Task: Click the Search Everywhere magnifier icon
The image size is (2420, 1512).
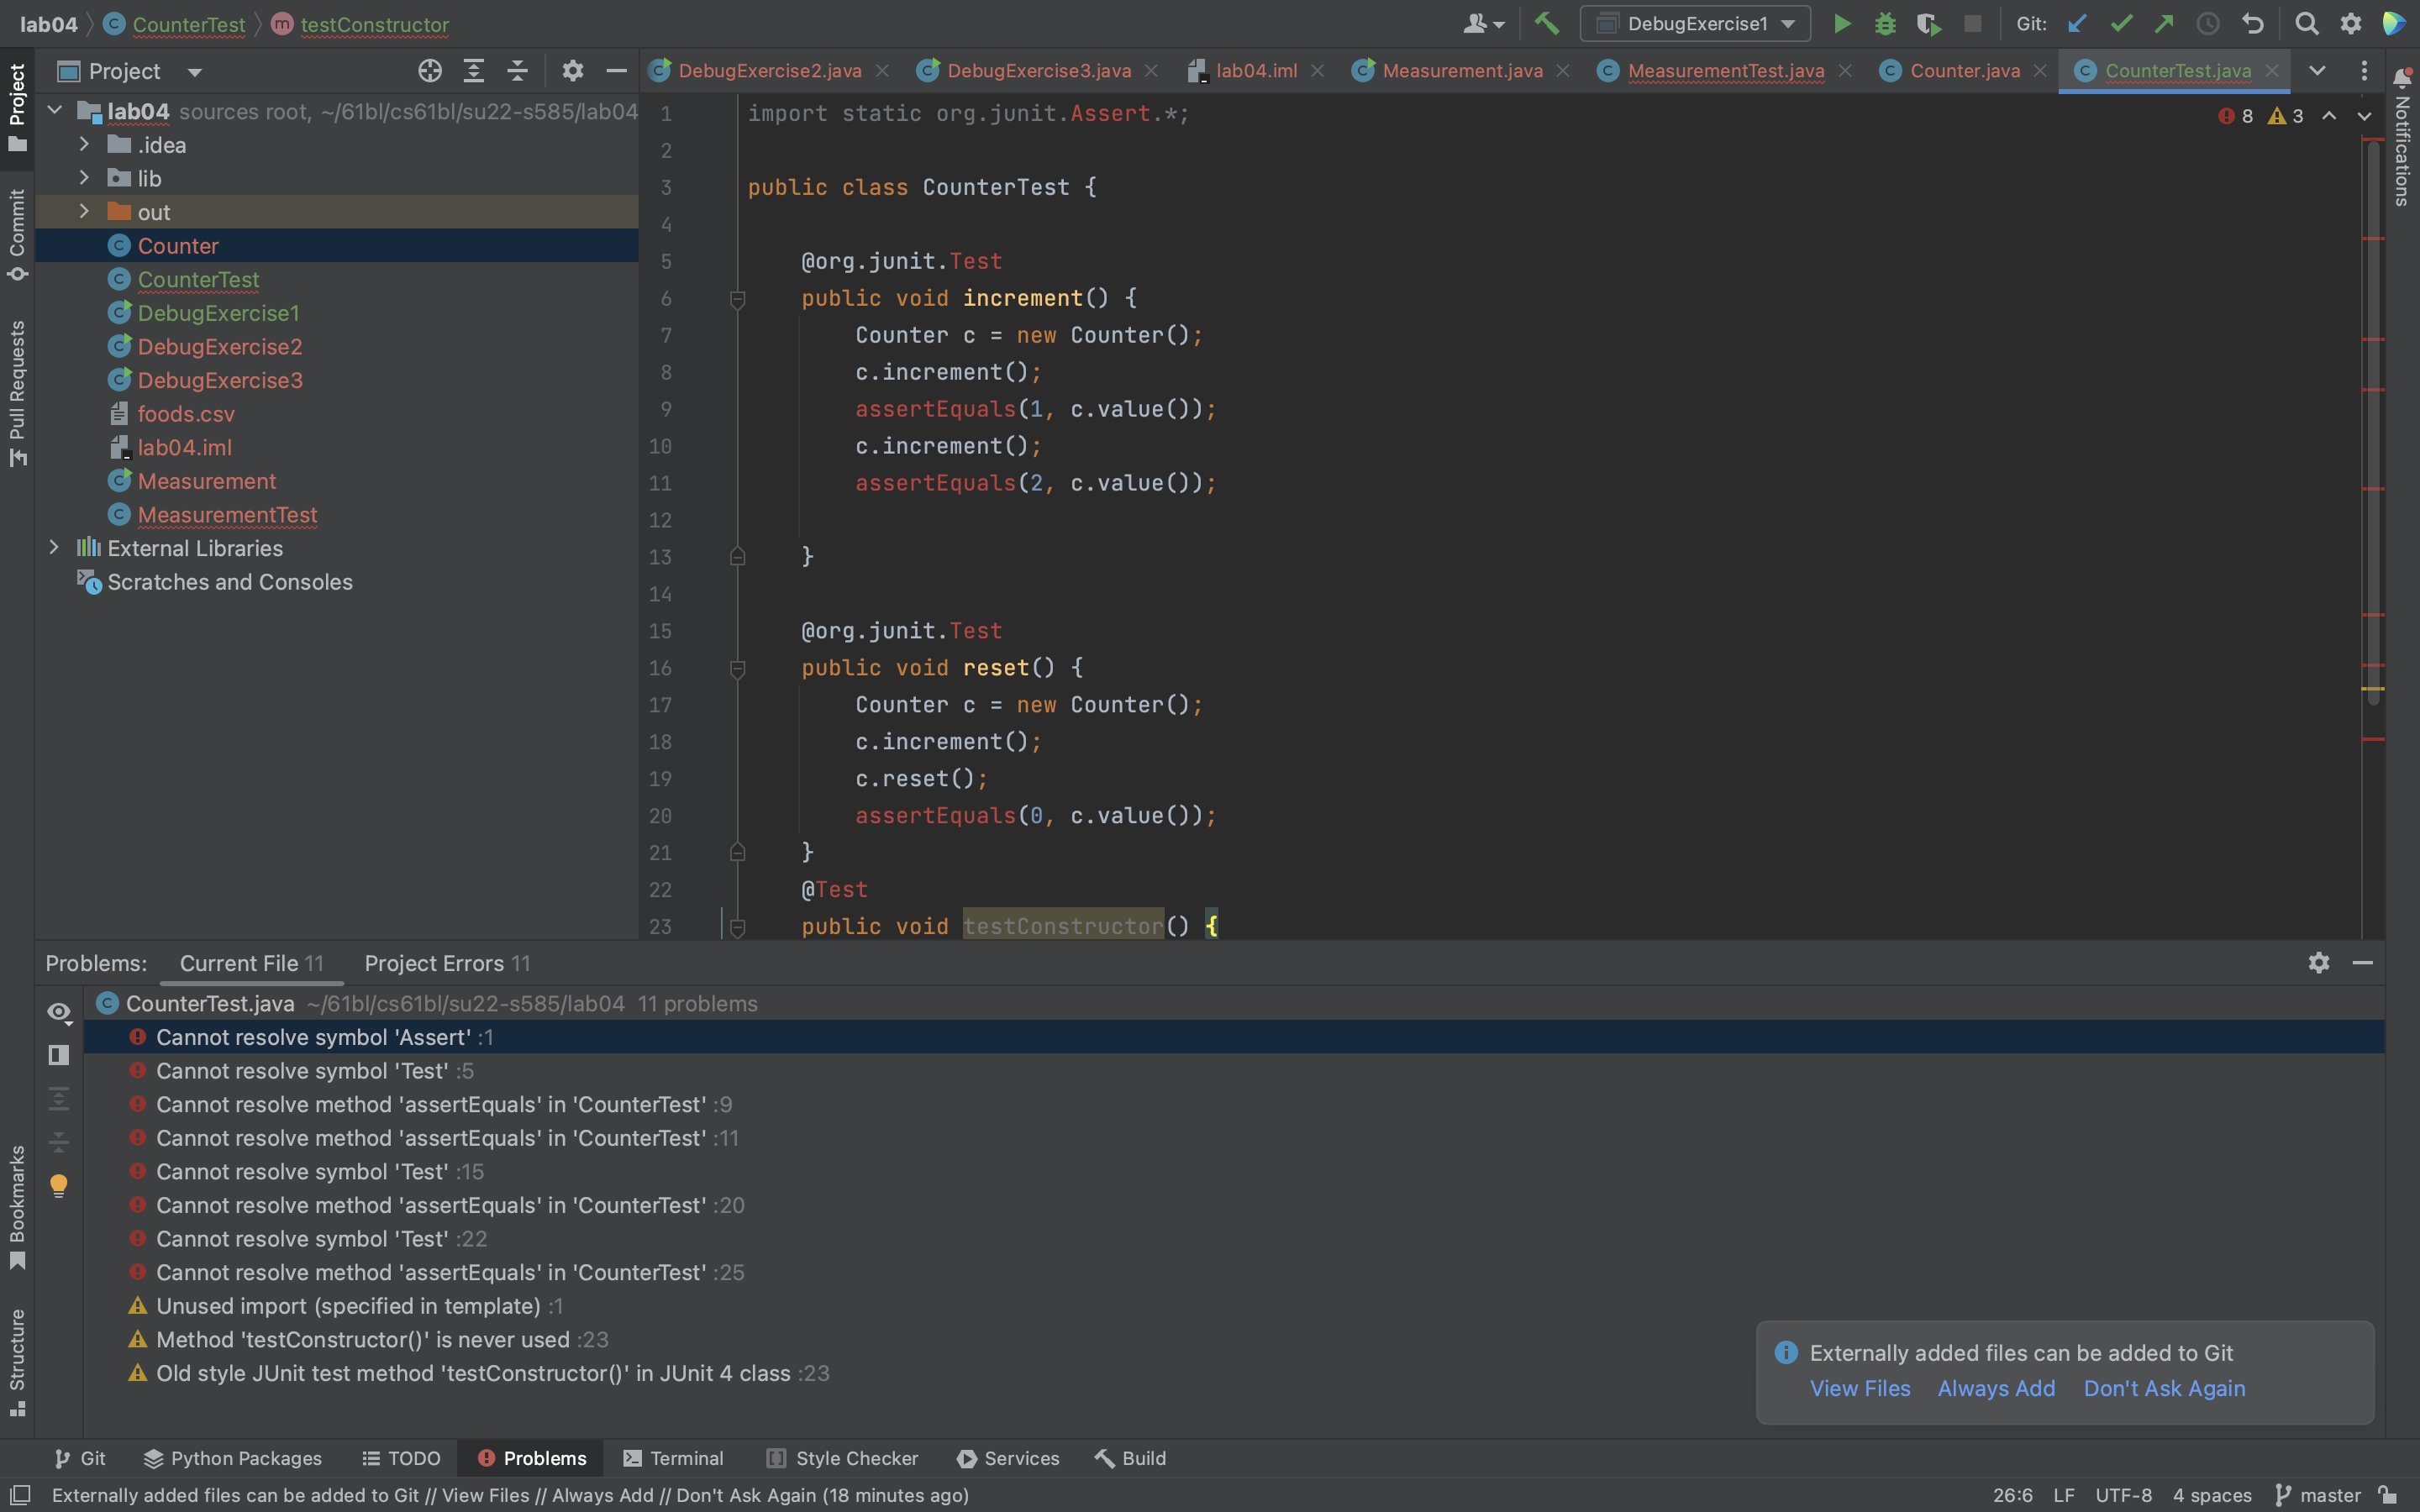Action: tap(2306, 24)
